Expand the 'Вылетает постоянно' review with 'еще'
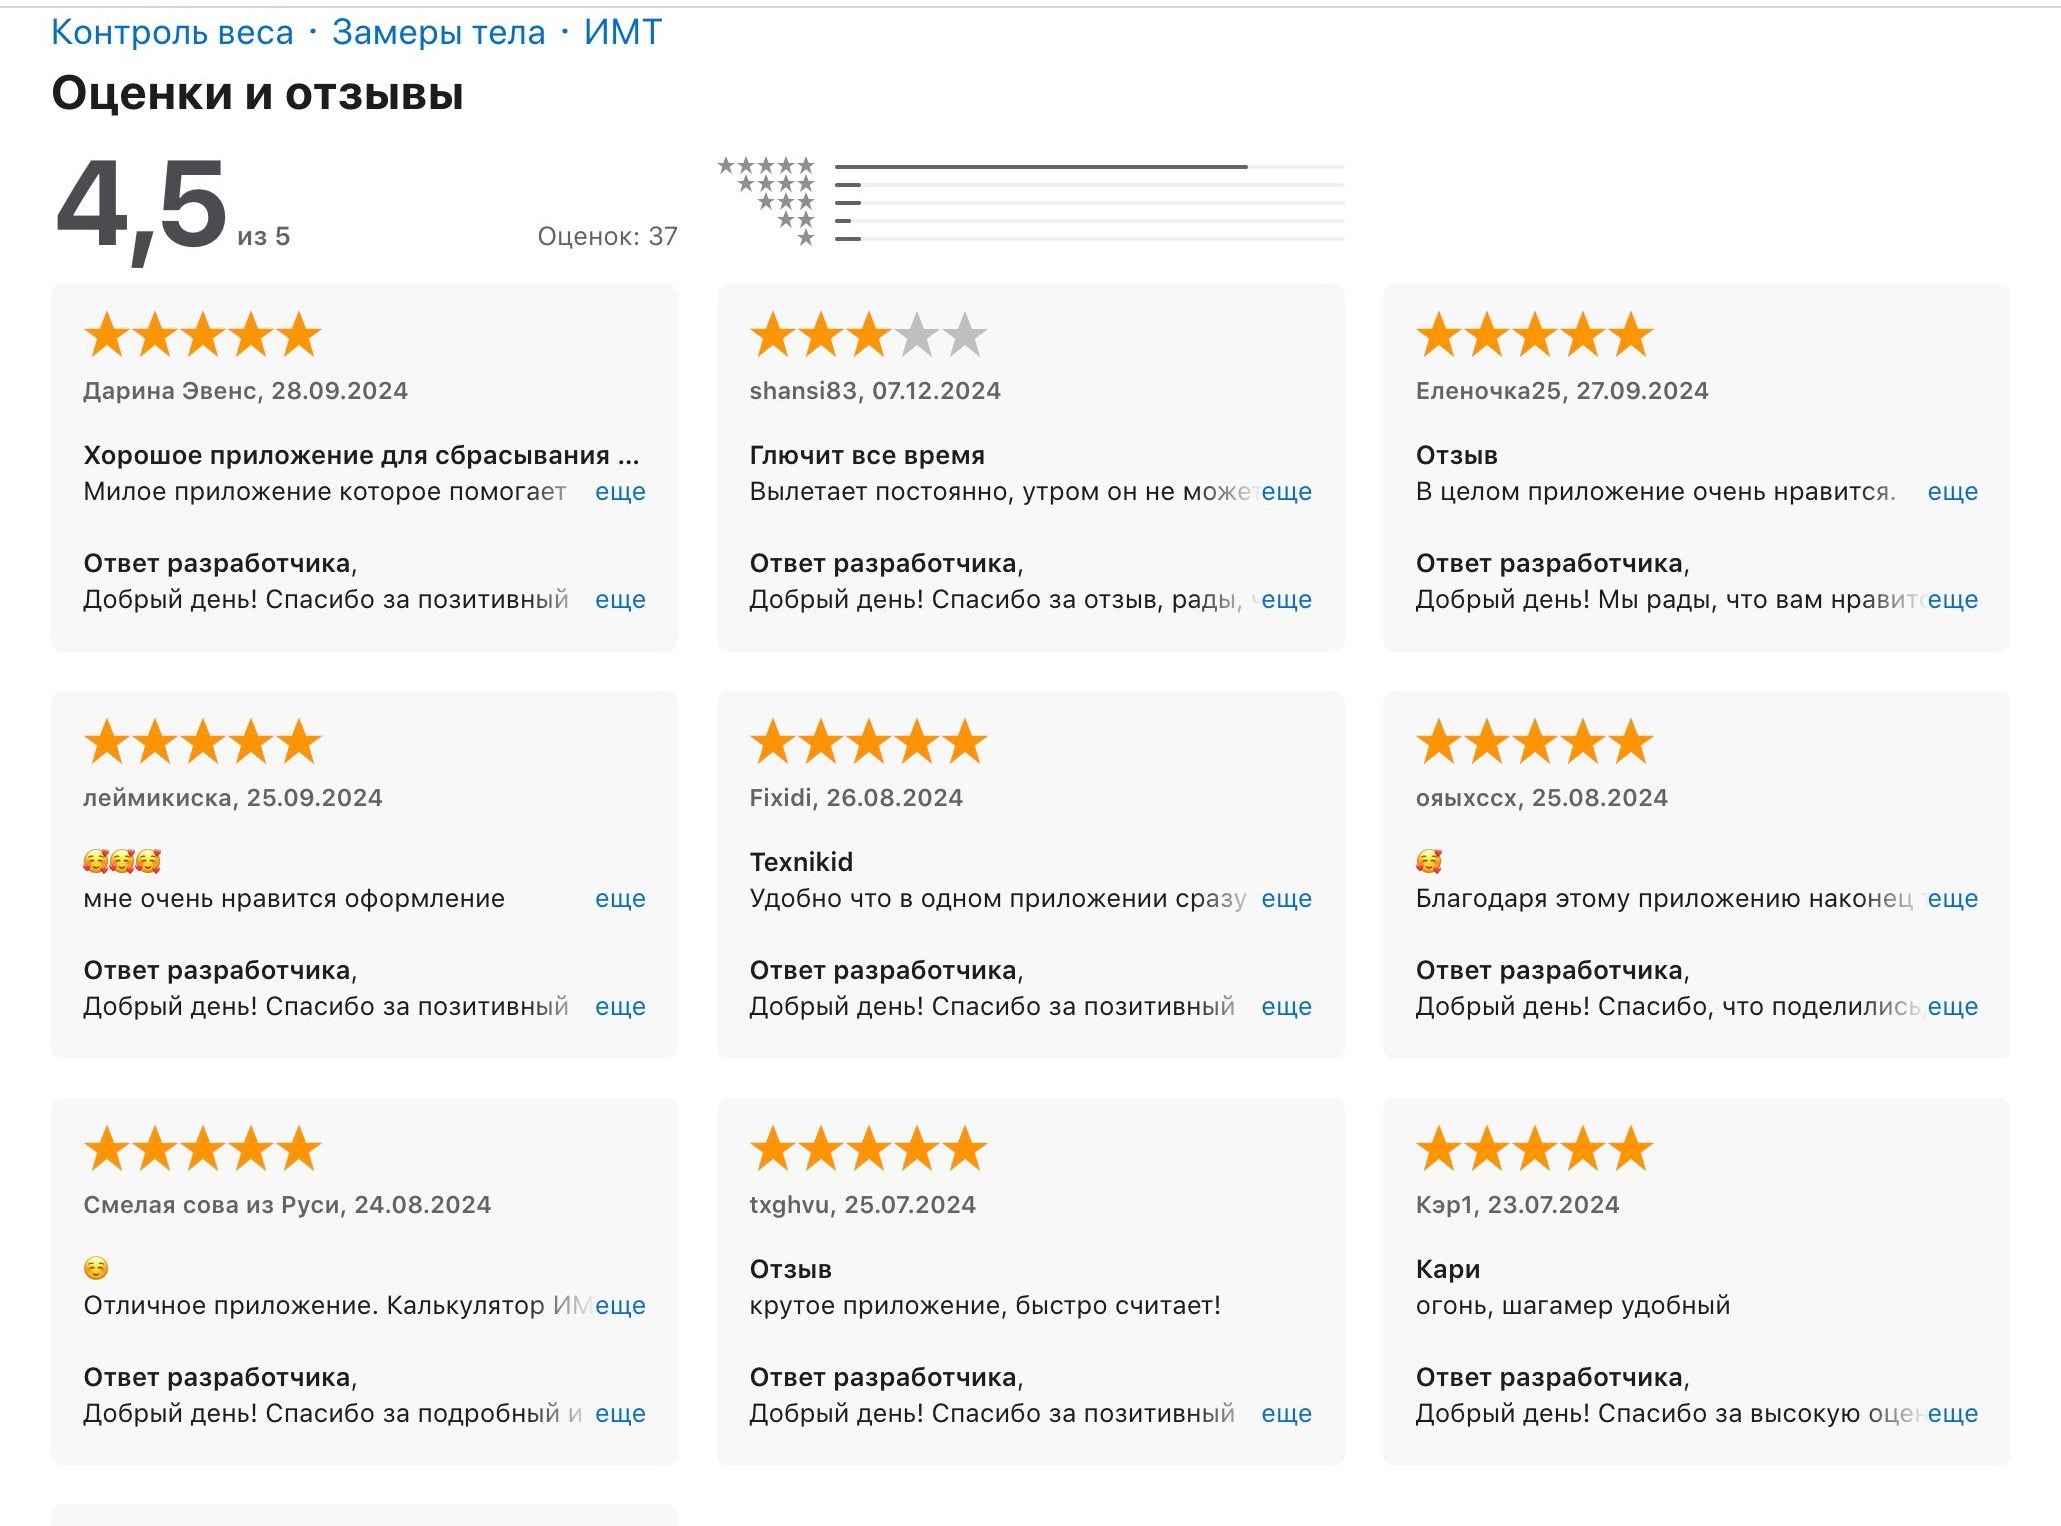Screen dimensions: 2061x1526 1286,492
